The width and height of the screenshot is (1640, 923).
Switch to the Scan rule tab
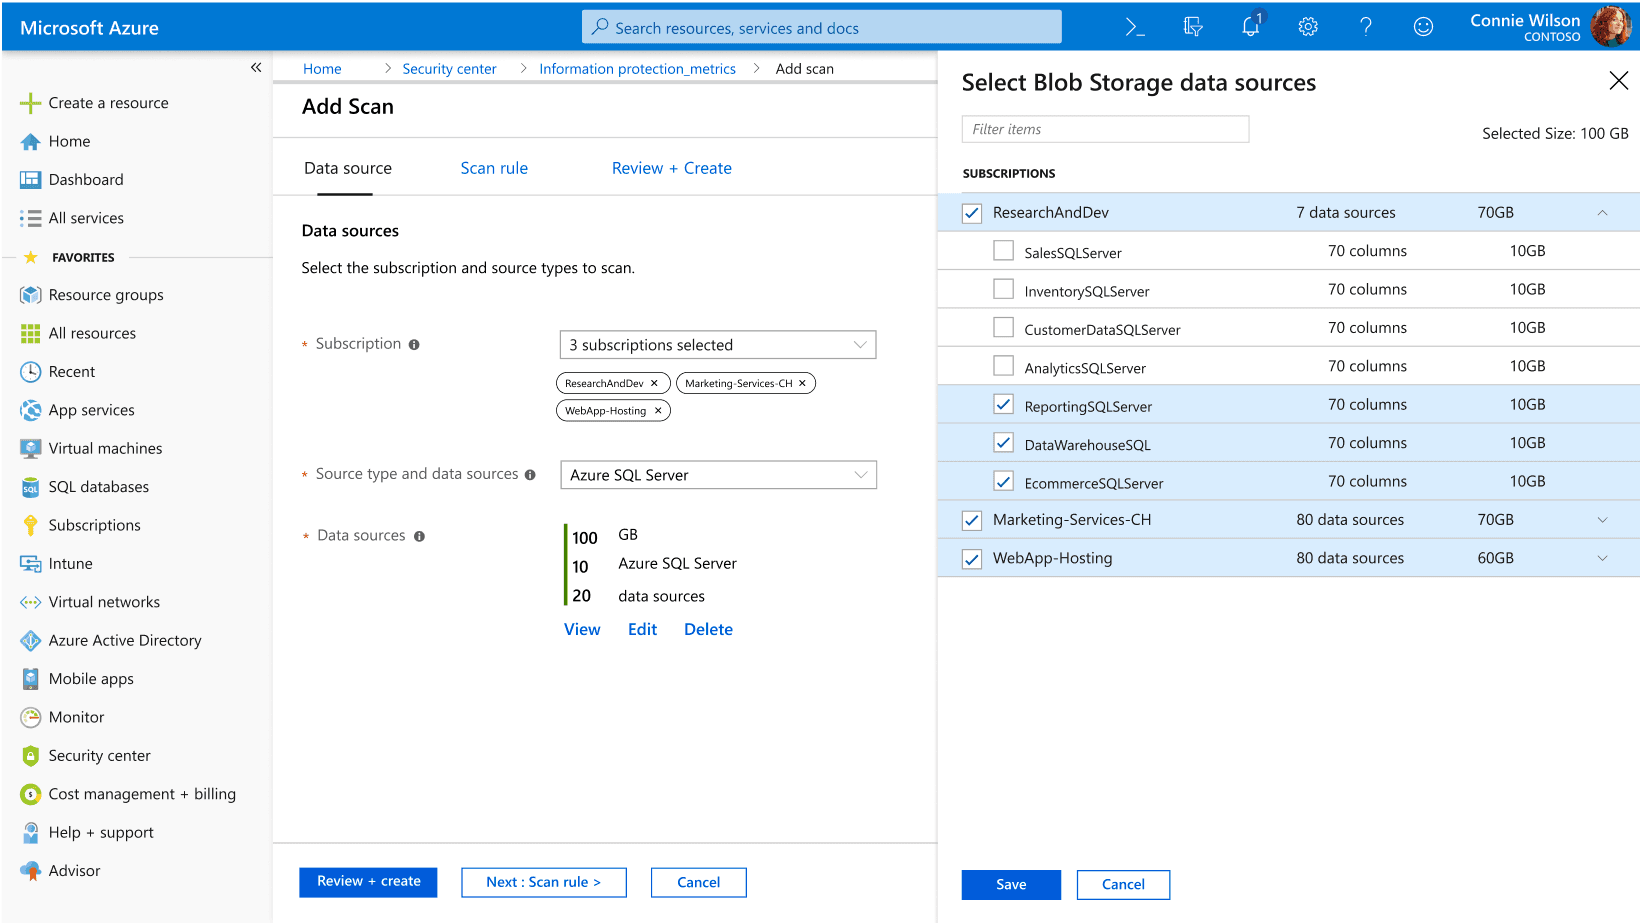coord(494,168)
